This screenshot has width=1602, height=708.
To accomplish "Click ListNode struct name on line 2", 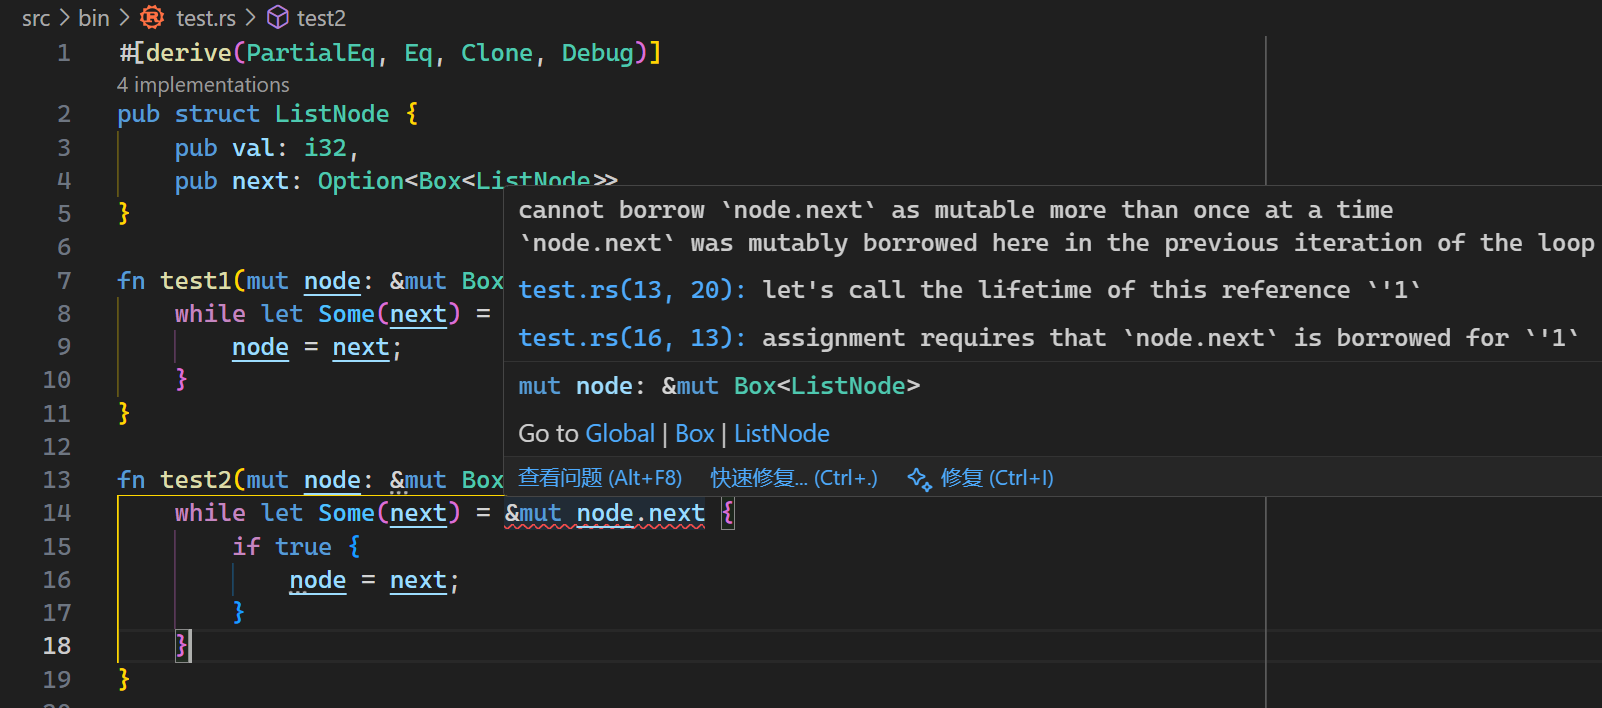I will coord(332,114).
